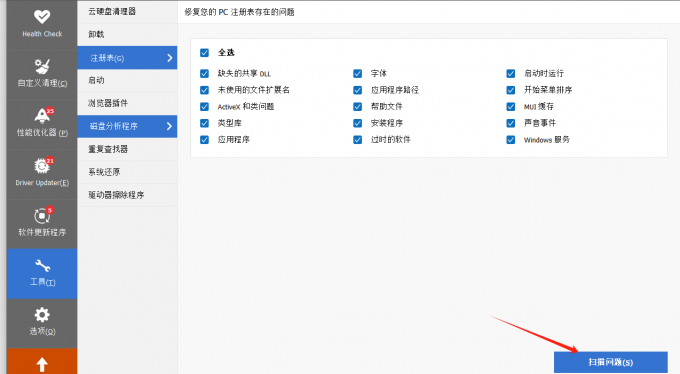Screen dimensions: 680x374
Task: Open 自定义清理 broom icon
Action: (x=42, y=66)
